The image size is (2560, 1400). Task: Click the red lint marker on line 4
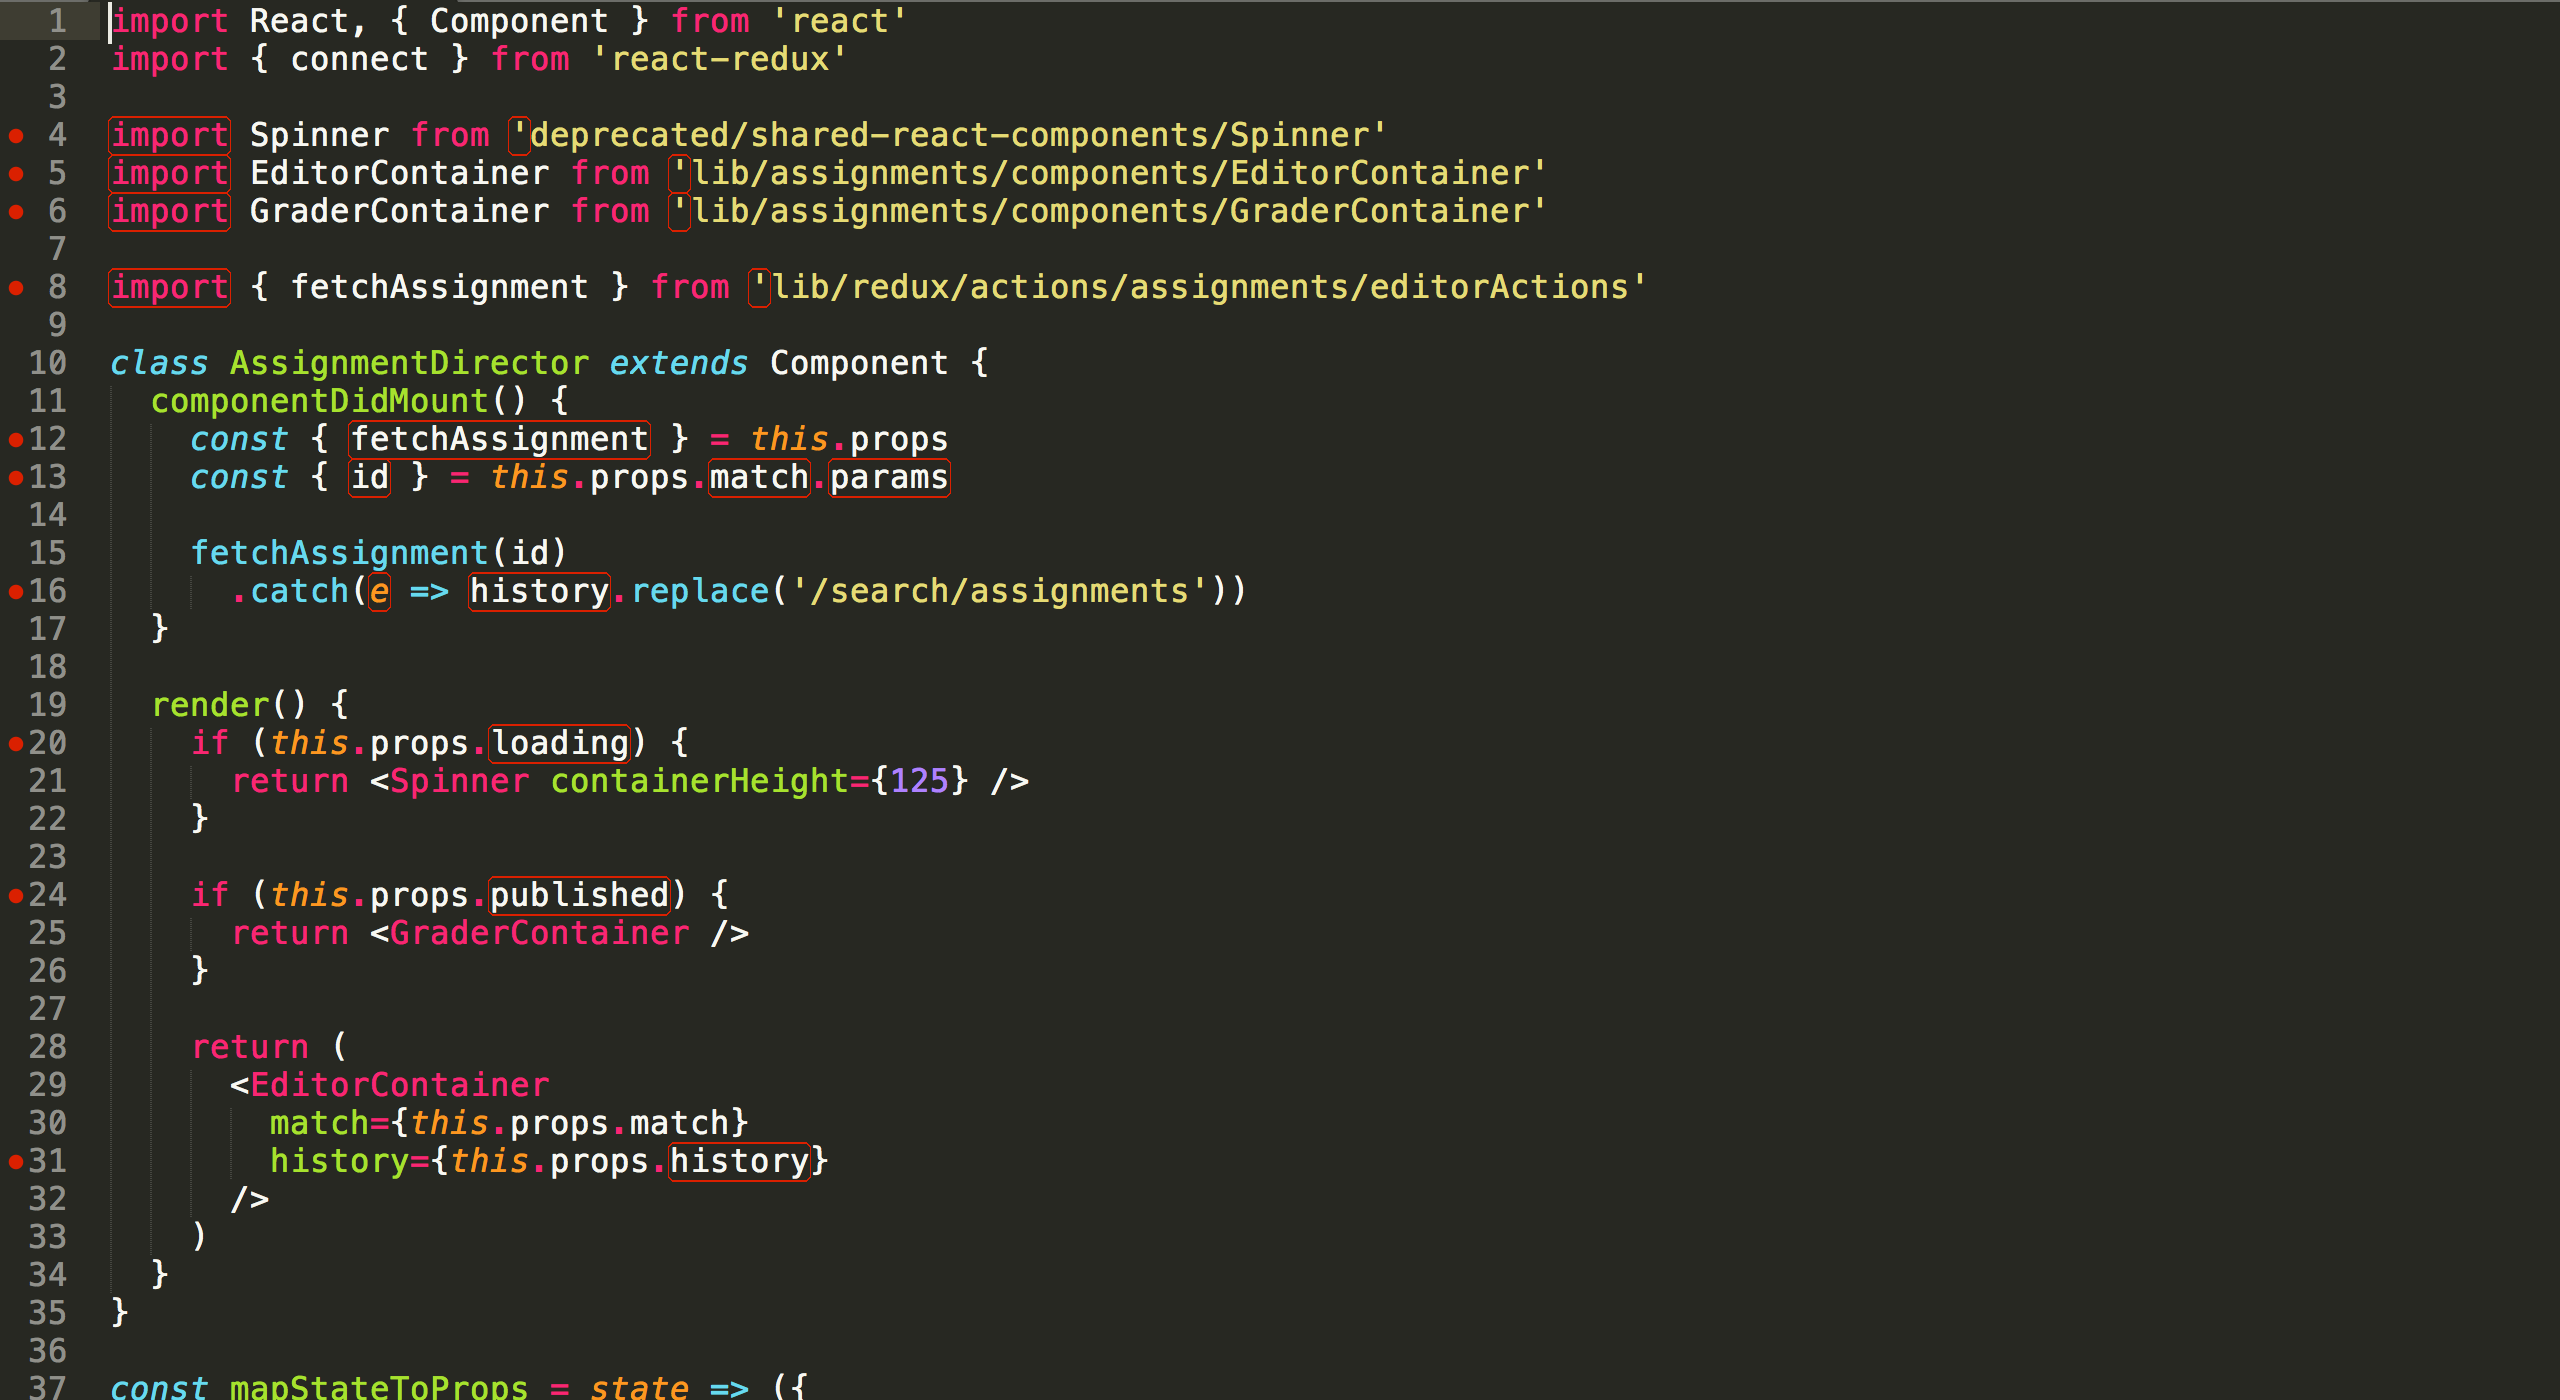[x=16, y=135]
